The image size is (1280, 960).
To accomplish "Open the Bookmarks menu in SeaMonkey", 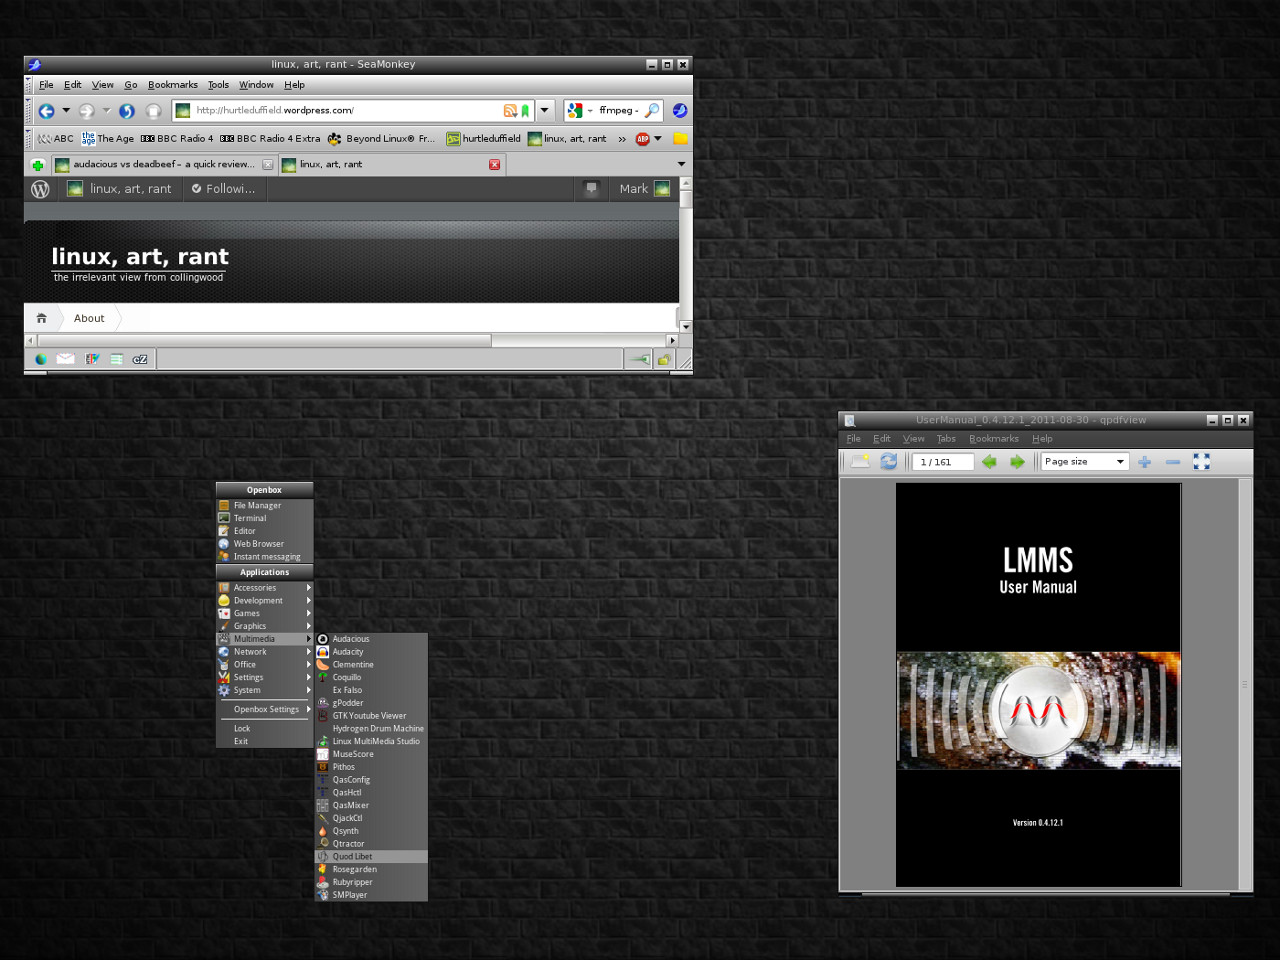I will (x=173, y=85).
